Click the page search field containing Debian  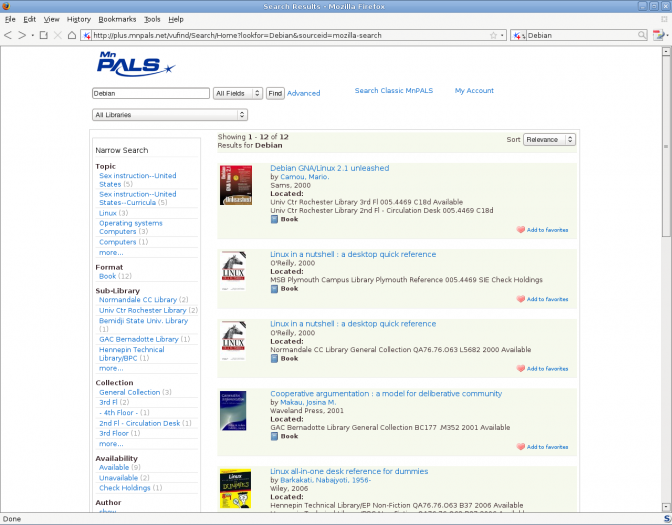[151, 93]
